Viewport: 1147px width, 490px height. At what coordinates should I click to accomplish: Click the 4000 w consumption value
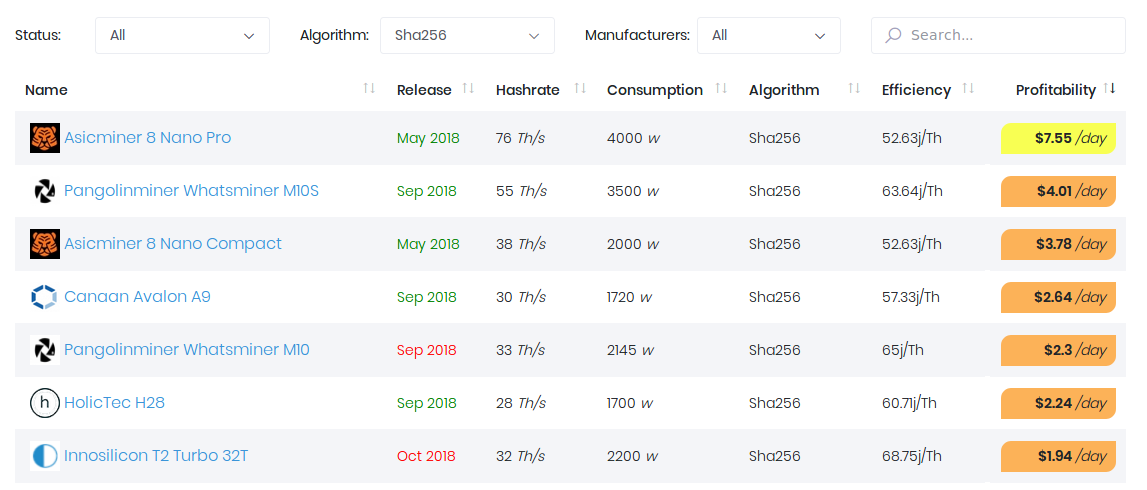click(x=633, y=138)
